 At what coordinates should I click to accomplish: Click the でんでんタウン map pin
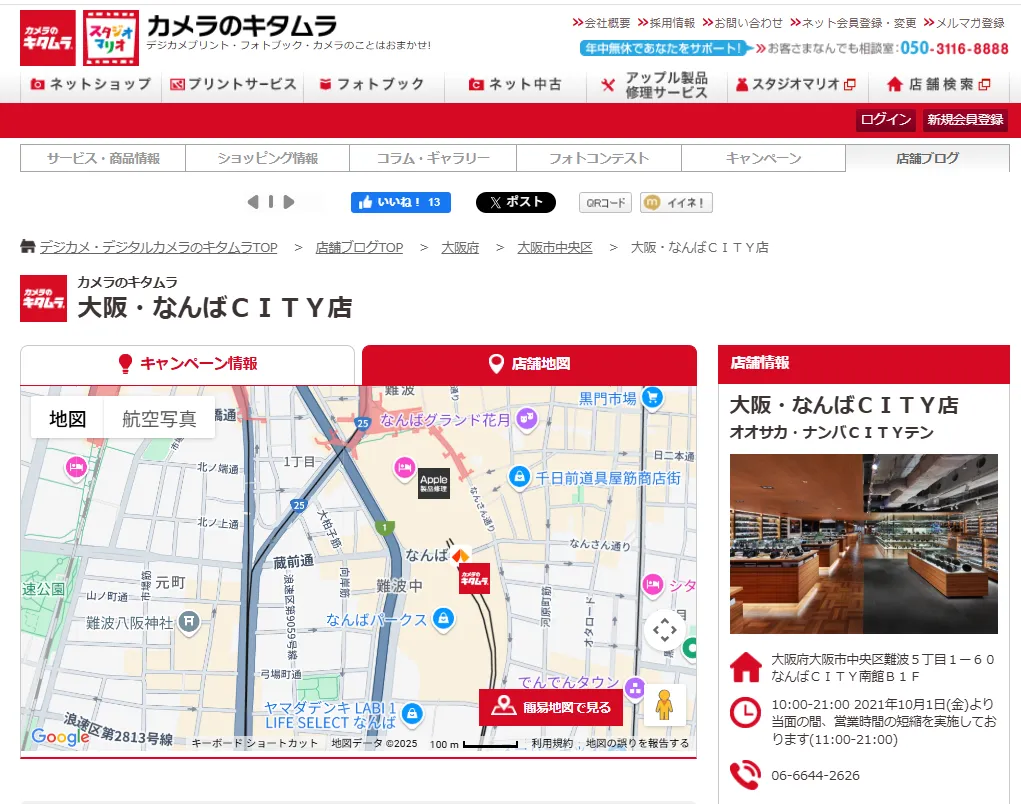click(x=634, y=687)
